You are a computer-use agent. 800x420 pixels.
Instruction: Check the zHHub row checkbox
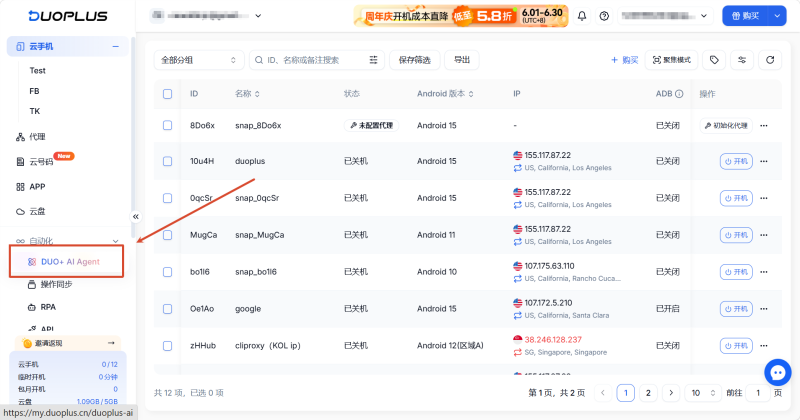[x=167, y=345]
